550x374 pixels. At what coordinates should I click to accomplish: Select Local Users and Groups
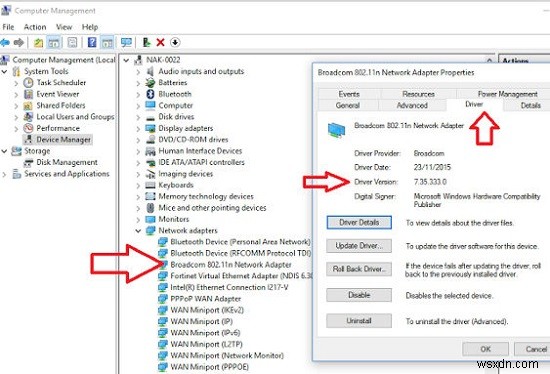tap(75, 117)
